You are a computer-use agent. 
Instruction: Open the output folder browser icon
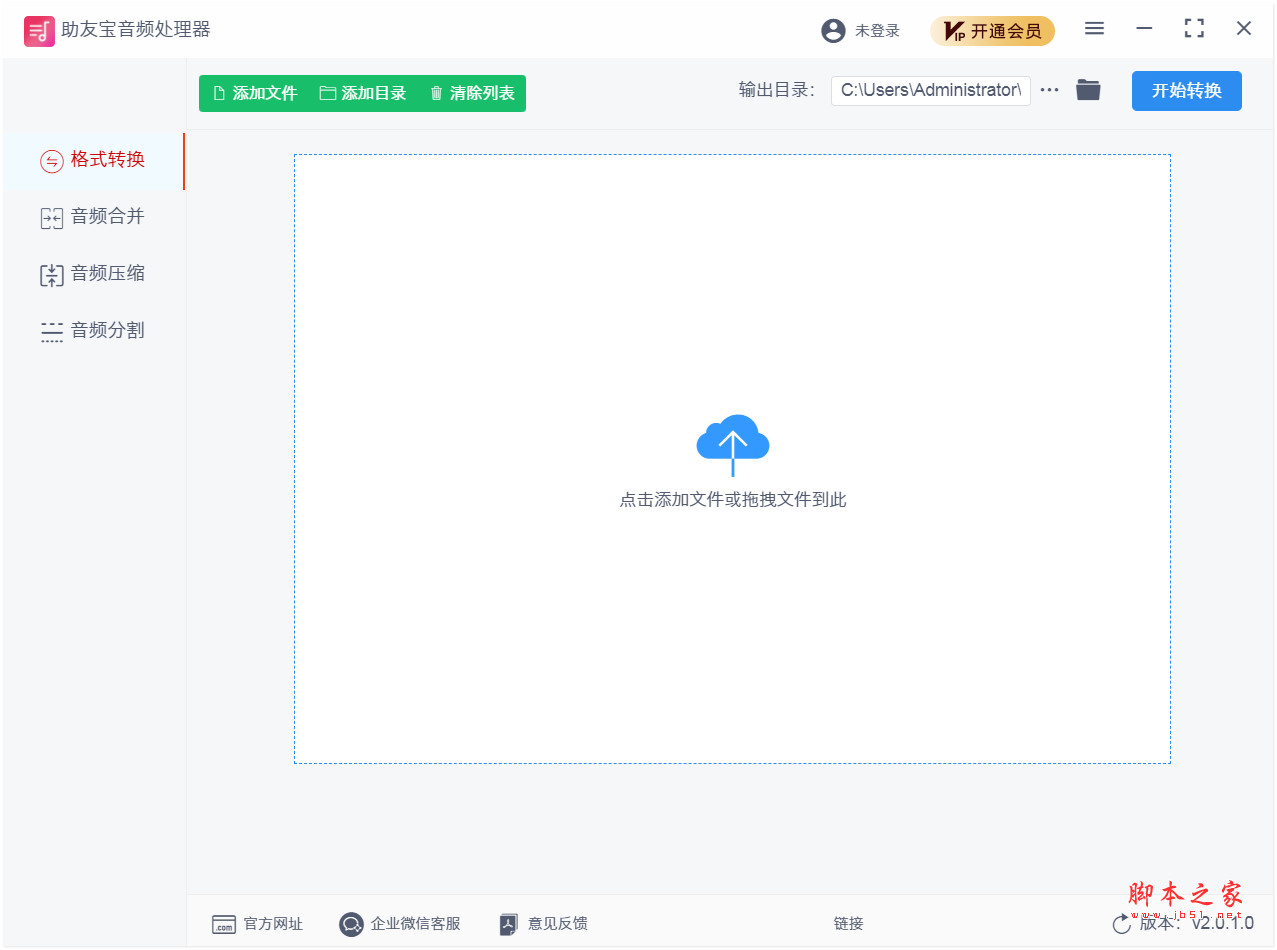tap(1088, 89)
